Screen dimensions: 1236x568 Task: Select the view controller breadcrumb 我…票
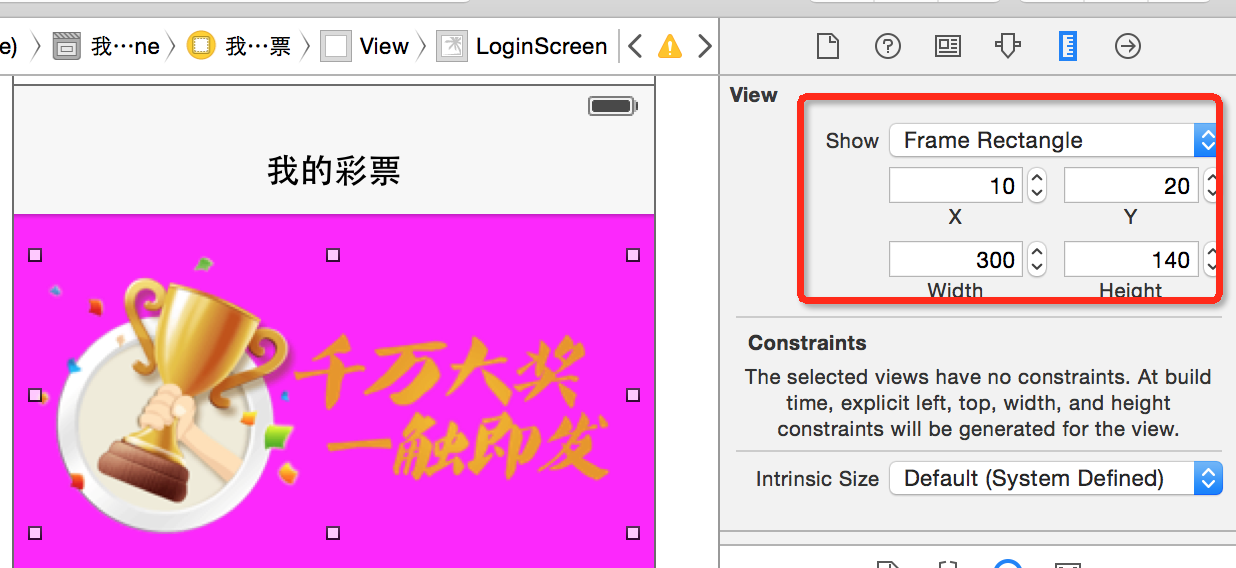coord(239,46)
